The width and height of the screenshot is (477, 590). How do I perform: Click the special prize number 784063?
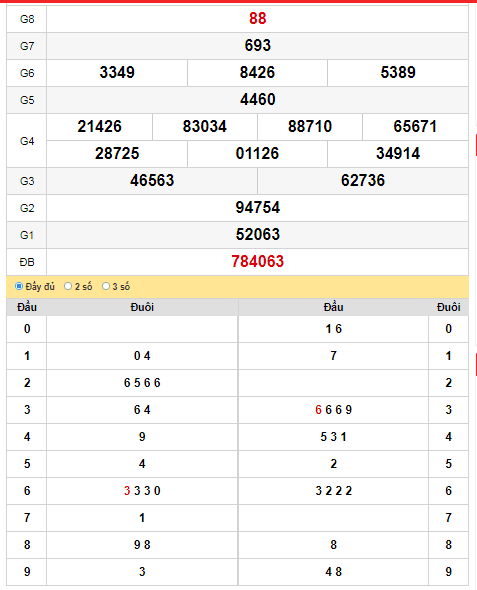258,262
